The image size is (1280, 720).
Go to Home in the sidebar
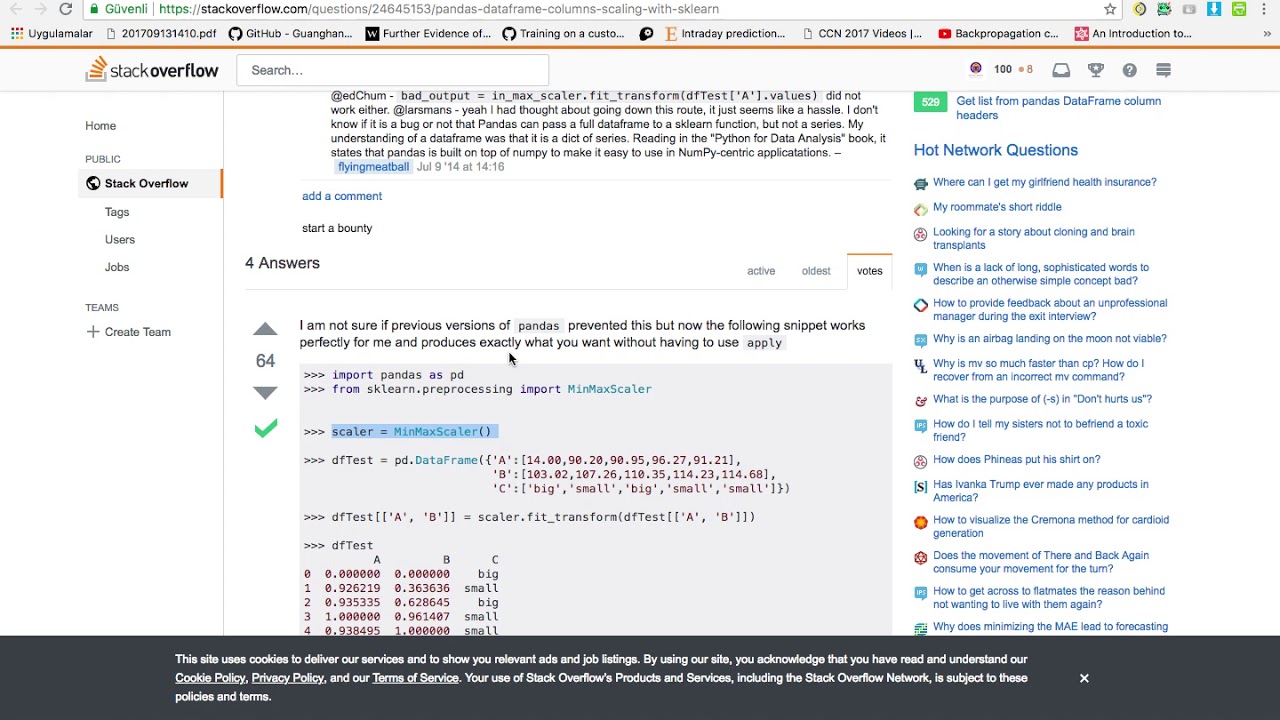click(100, 126)
